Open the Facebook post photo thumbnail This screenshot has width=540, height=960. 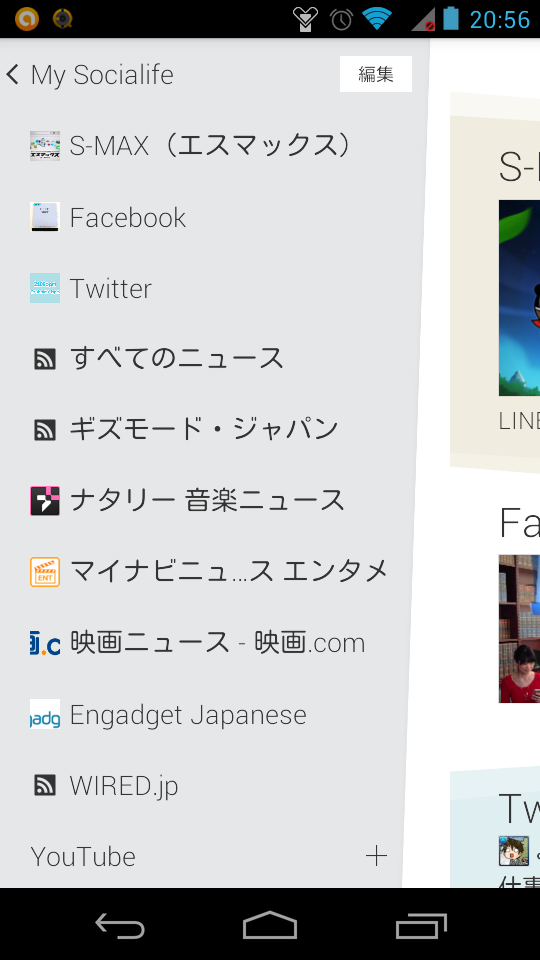[x=519, y=629]
